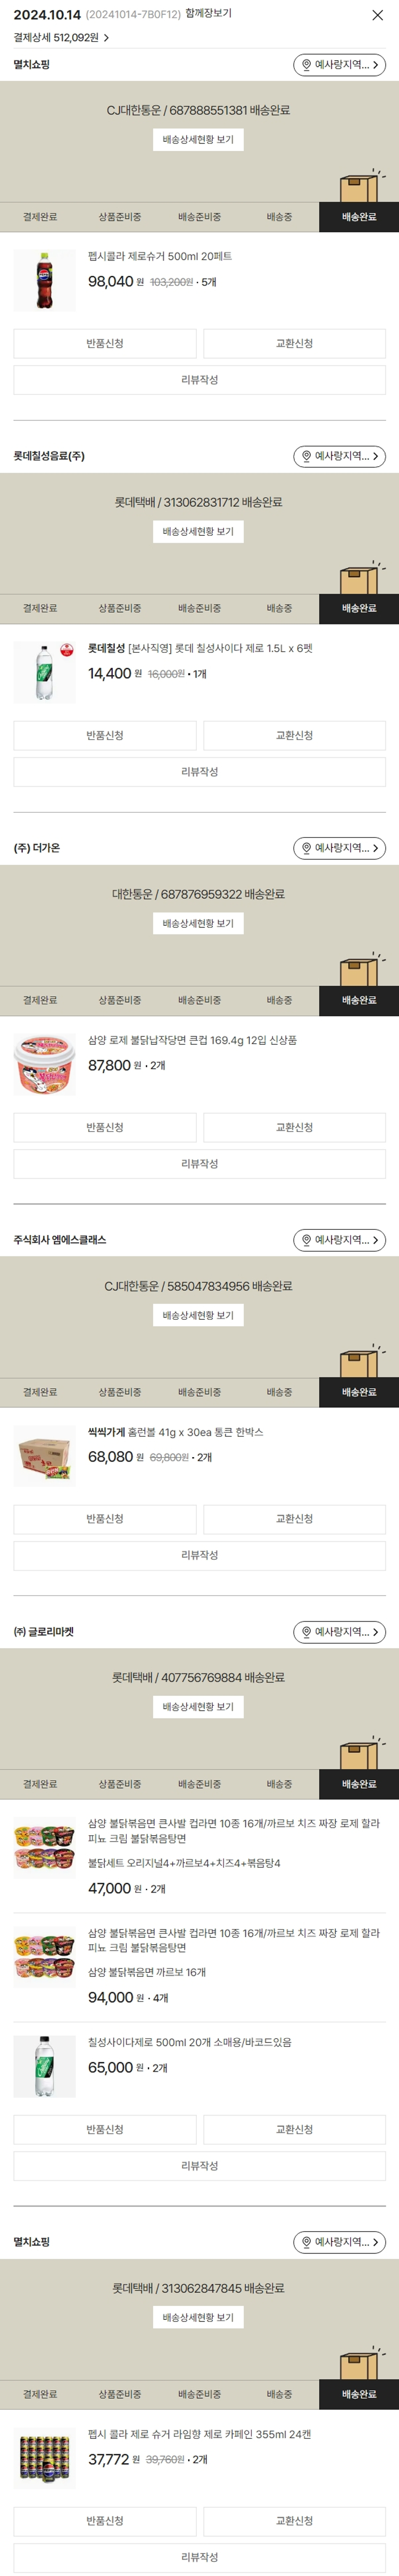Screen dimensions: 399x2576
Task: View delivery status for 롯데택배 407756769884
Action: (198, 1707)
